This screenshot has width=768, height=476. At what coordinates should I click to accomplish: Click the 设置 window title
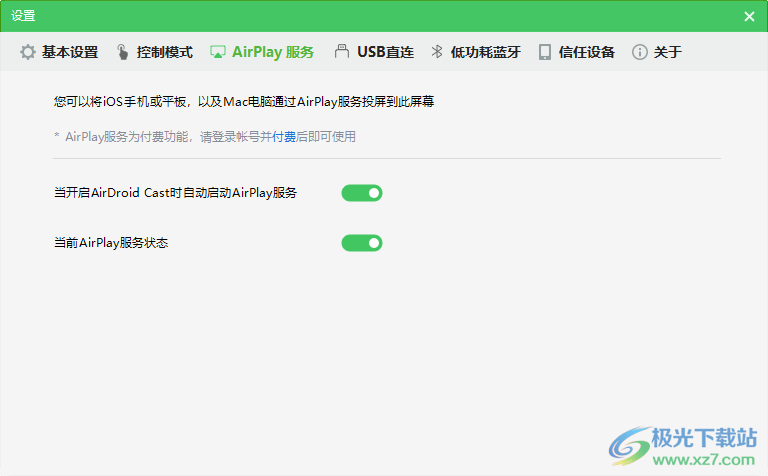23,16
